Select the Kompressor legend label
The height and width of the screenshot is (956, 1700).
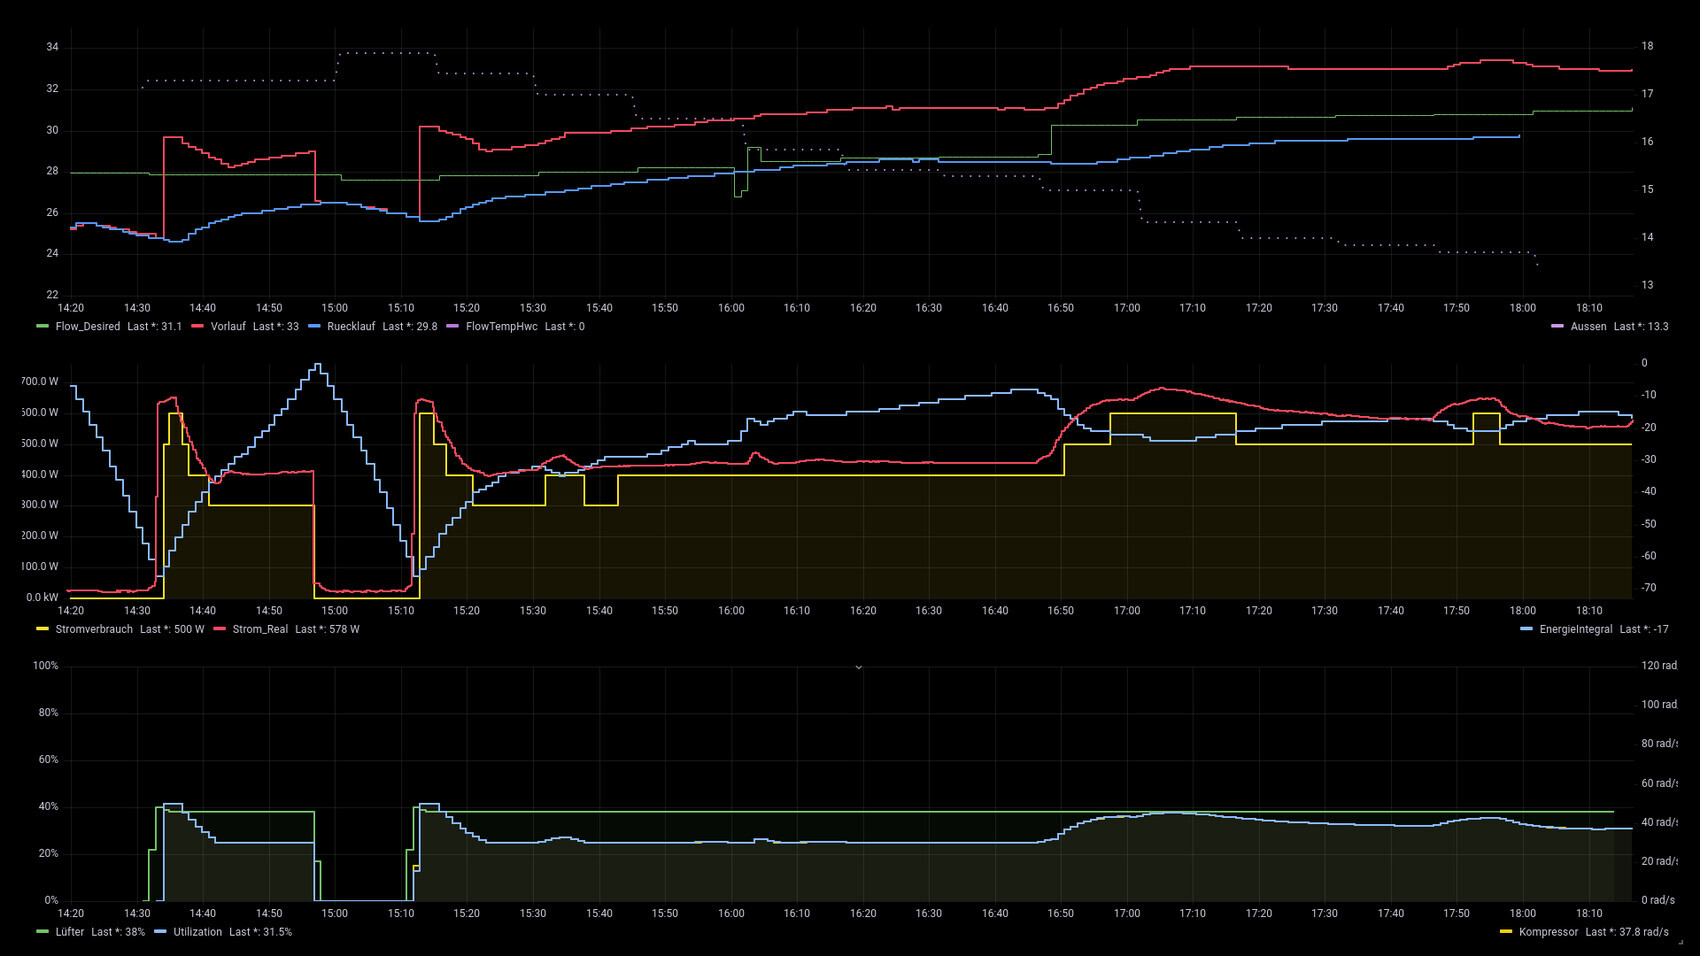[1548, 932]
